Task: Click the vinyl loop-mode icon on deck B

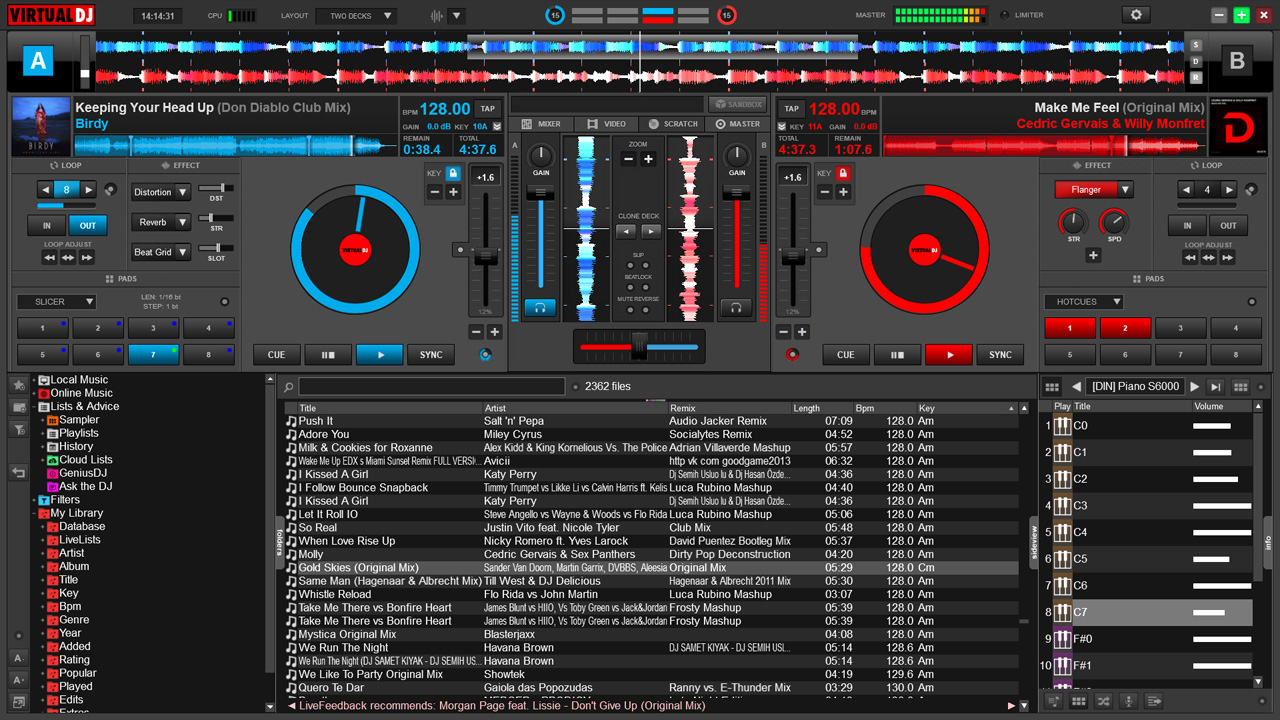Action: 1250,190
